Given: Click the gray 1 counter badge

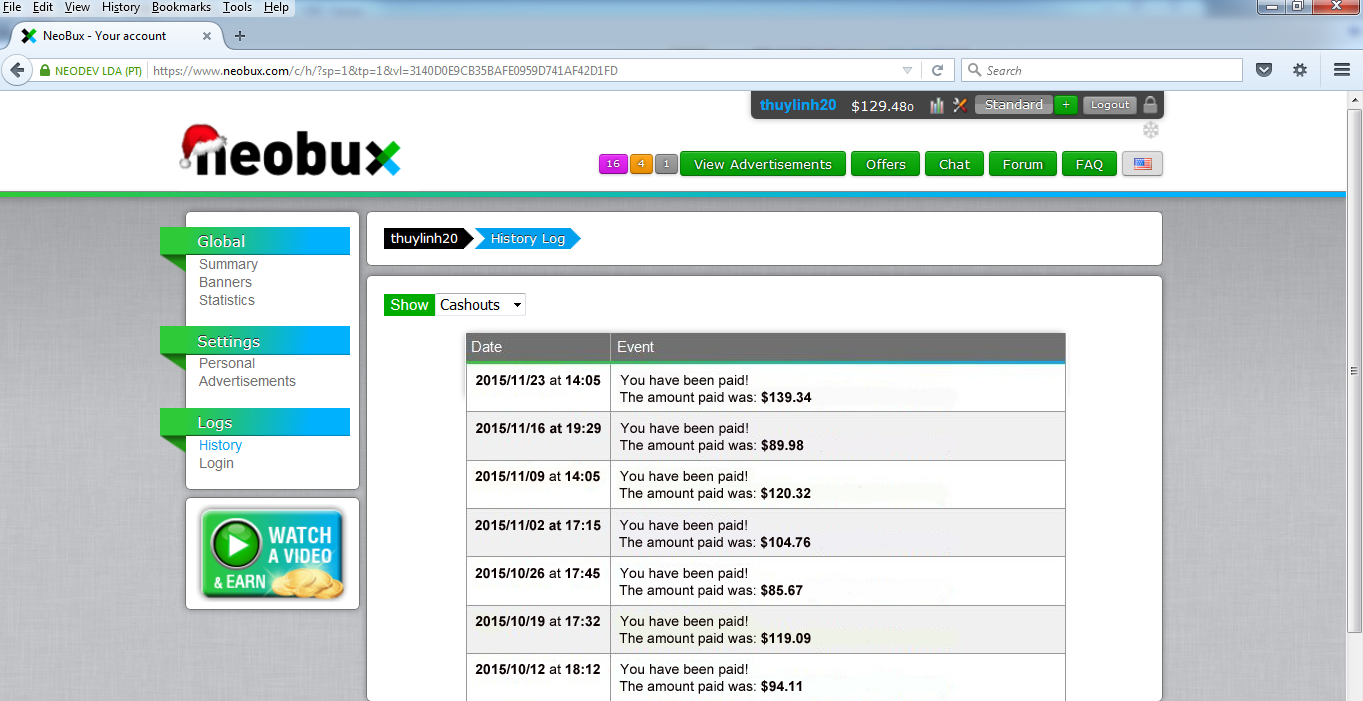Looking at the screenshot, I should coord(667,164).
